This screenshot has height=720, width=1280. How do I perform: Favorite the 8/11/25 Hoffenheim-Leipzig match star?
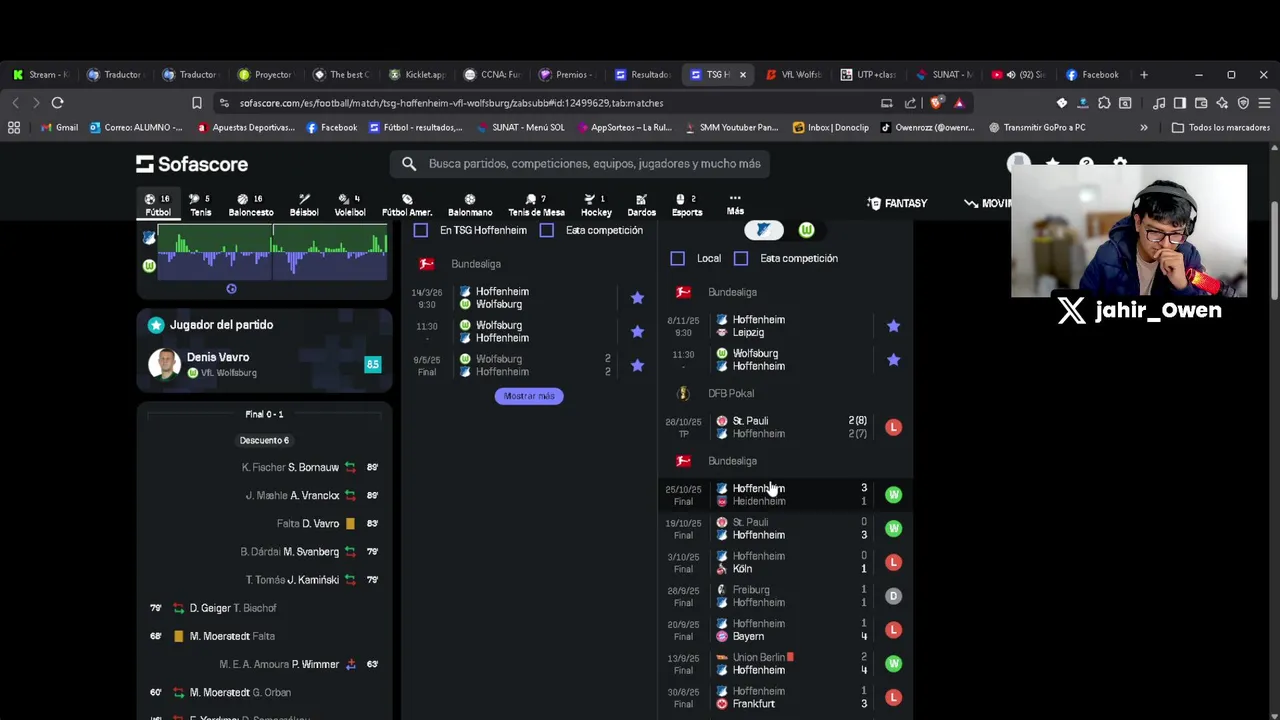coord(893,326)
